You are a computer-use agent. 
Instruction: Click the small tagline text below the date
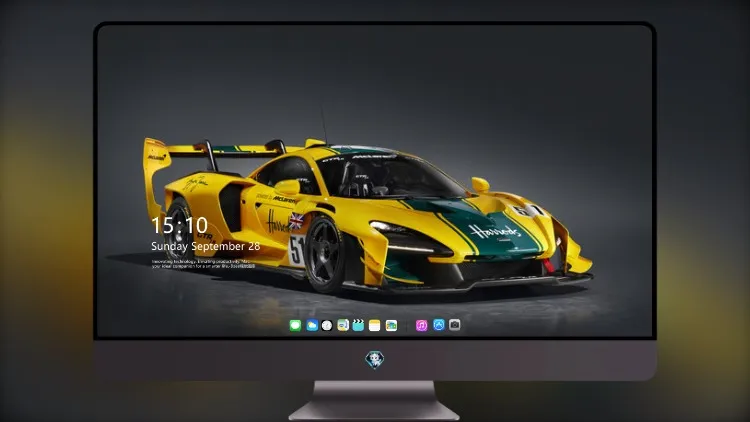203,264
